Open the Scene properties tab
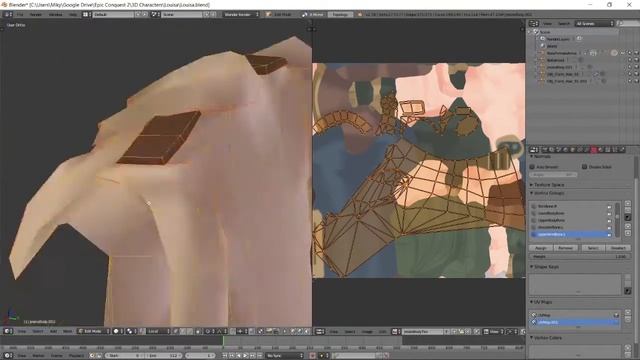Image resolution: width=640 pixels, height=360 pixels. click(x=558, y=150)
